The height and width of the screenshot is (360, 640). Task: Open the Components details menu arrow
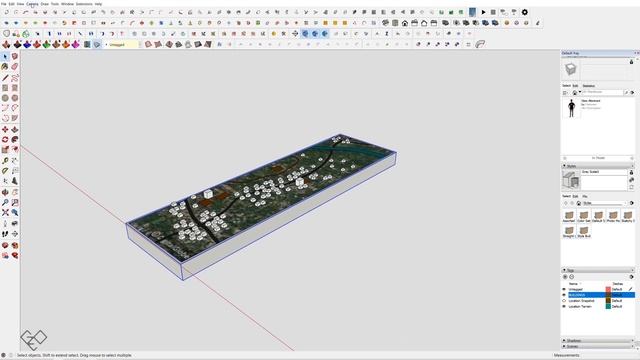632,93
